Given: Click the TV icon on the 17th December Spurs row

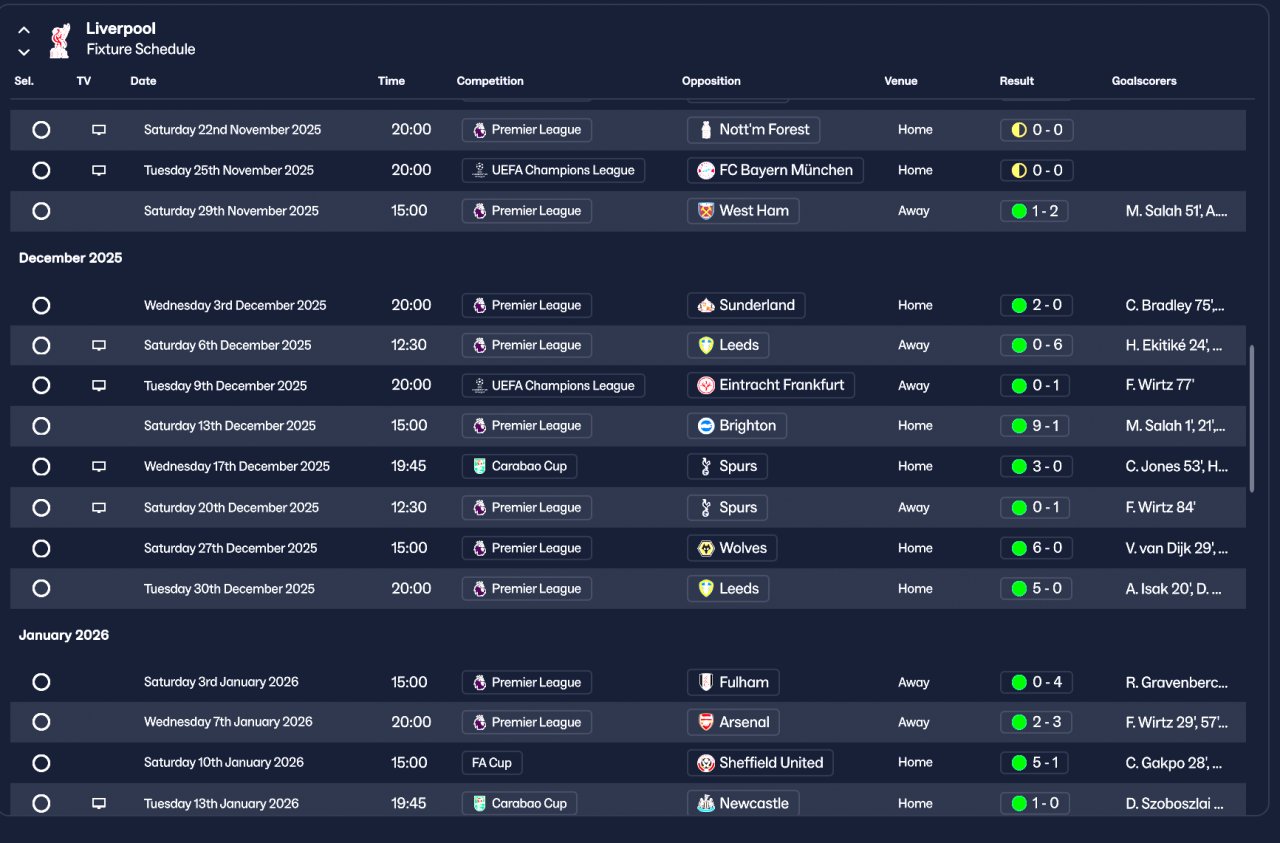Looking at the screenshot, I should point(99,467).
